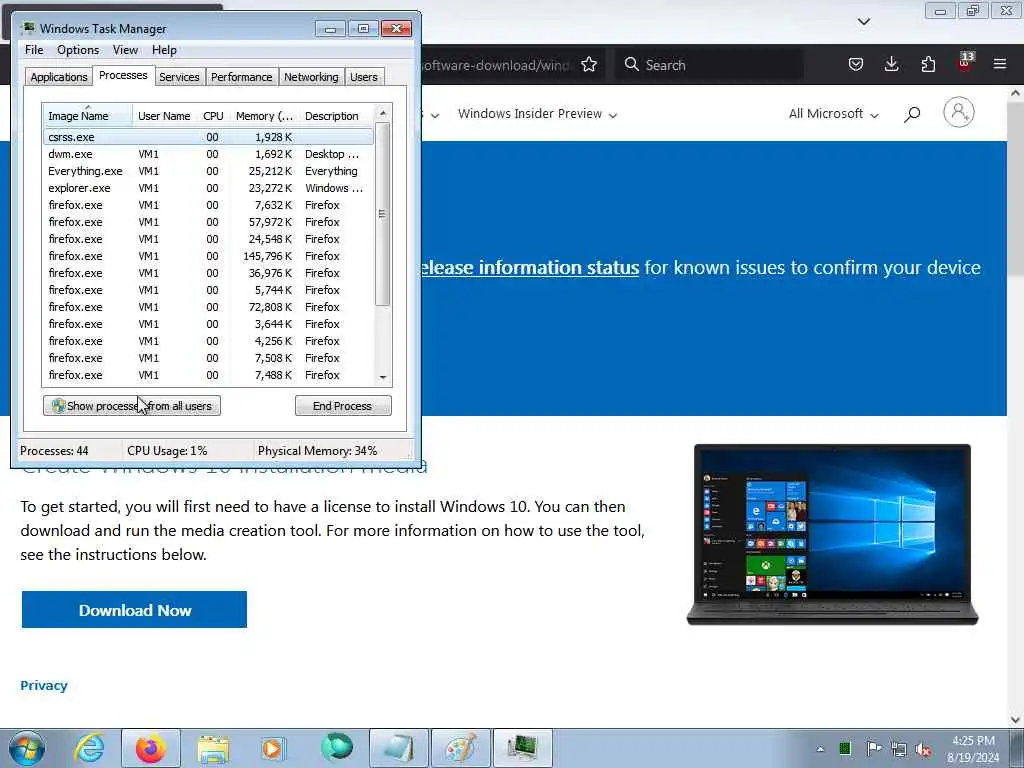Select firefox.exe row using 57,972 K

click(208, 222)
